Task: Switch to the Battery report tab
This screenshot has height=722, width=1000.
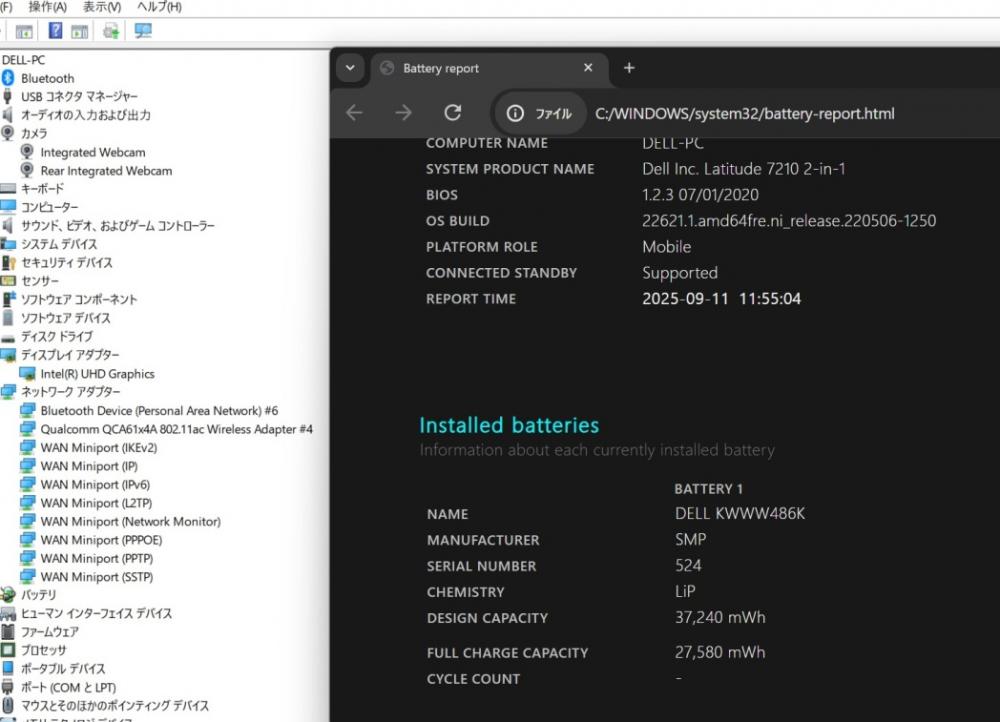Action: pyautogui.click(x=488, y=68)
